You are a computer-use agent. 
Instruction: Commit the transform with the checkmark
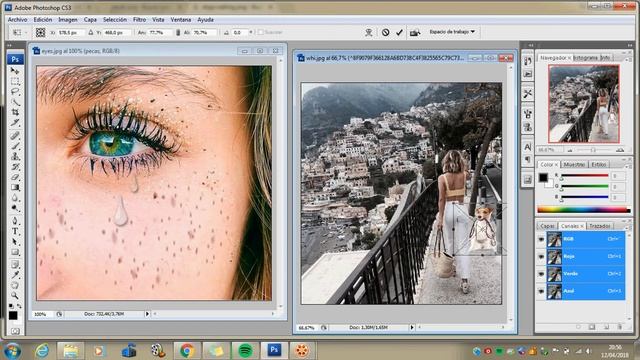[x=400, y=32]
